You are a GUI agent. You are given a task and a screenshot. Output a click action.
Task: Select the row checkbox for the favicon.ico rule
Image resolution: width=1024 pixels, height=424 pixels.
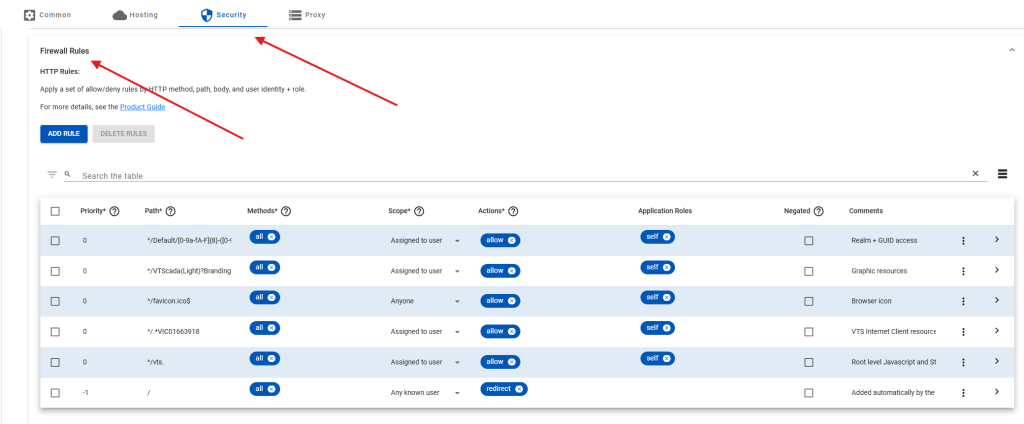point(55,301)
